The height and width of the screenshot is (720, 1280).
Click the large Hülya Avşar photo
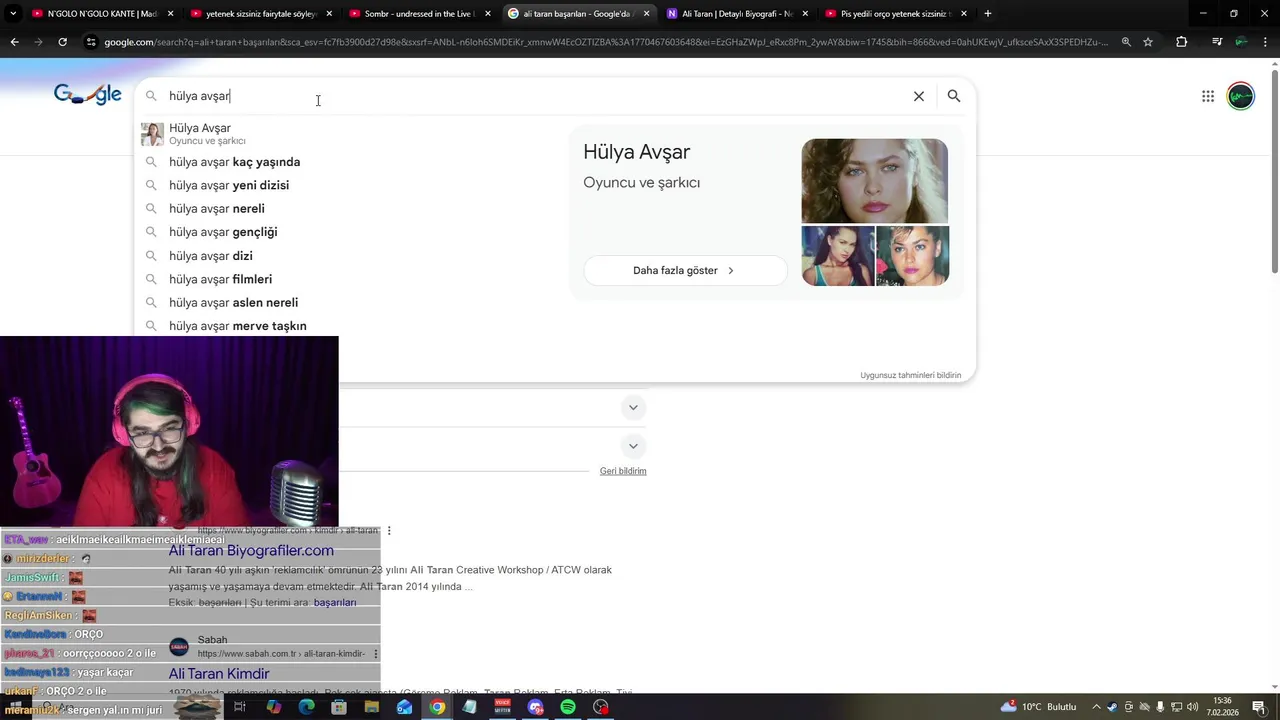pos(875,181)
